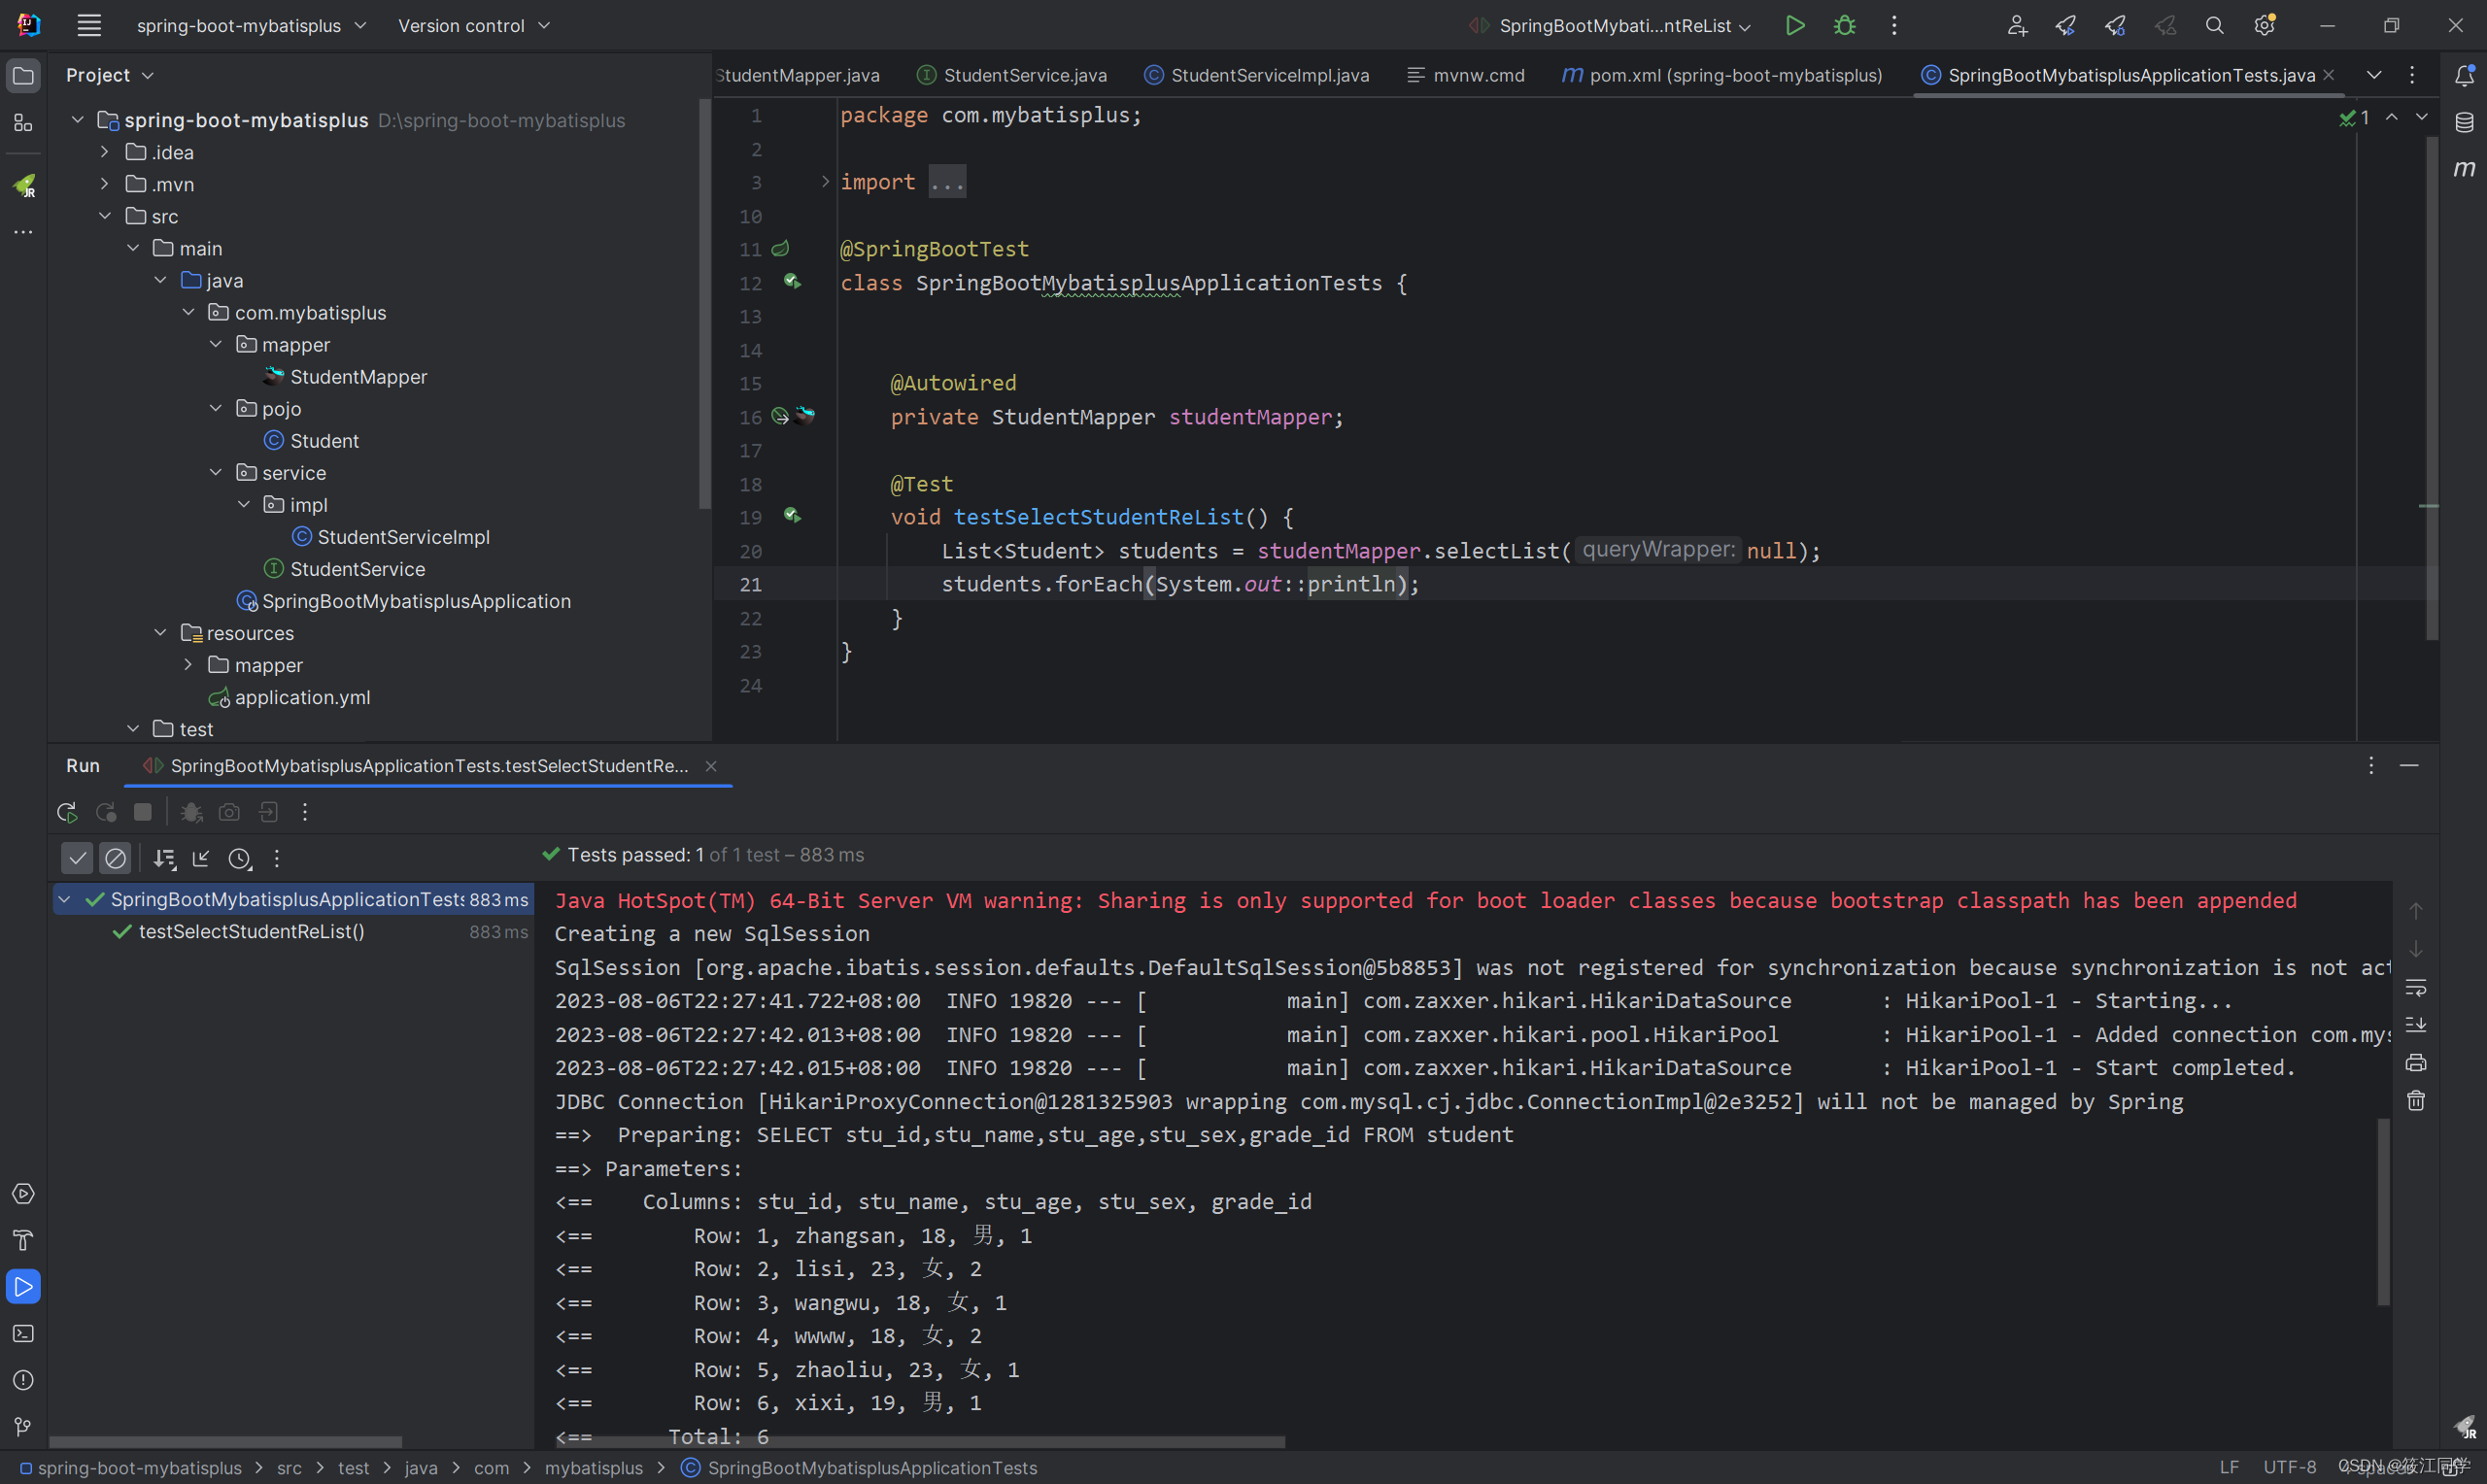
Task: Expand resources mapper folder
Action: click(188, 665)
